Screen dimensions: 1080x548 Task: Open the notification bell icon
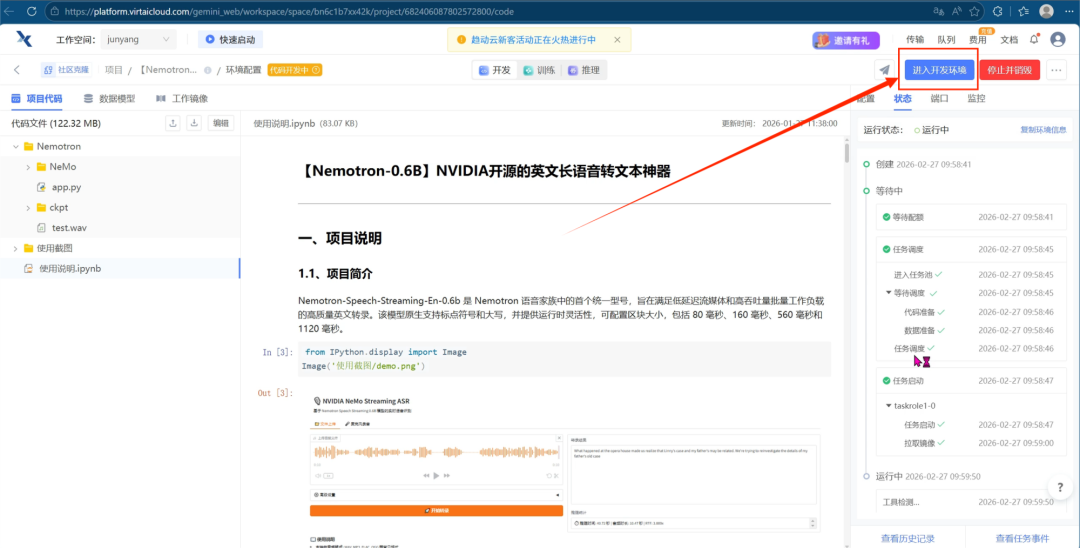coord(1034,40)
